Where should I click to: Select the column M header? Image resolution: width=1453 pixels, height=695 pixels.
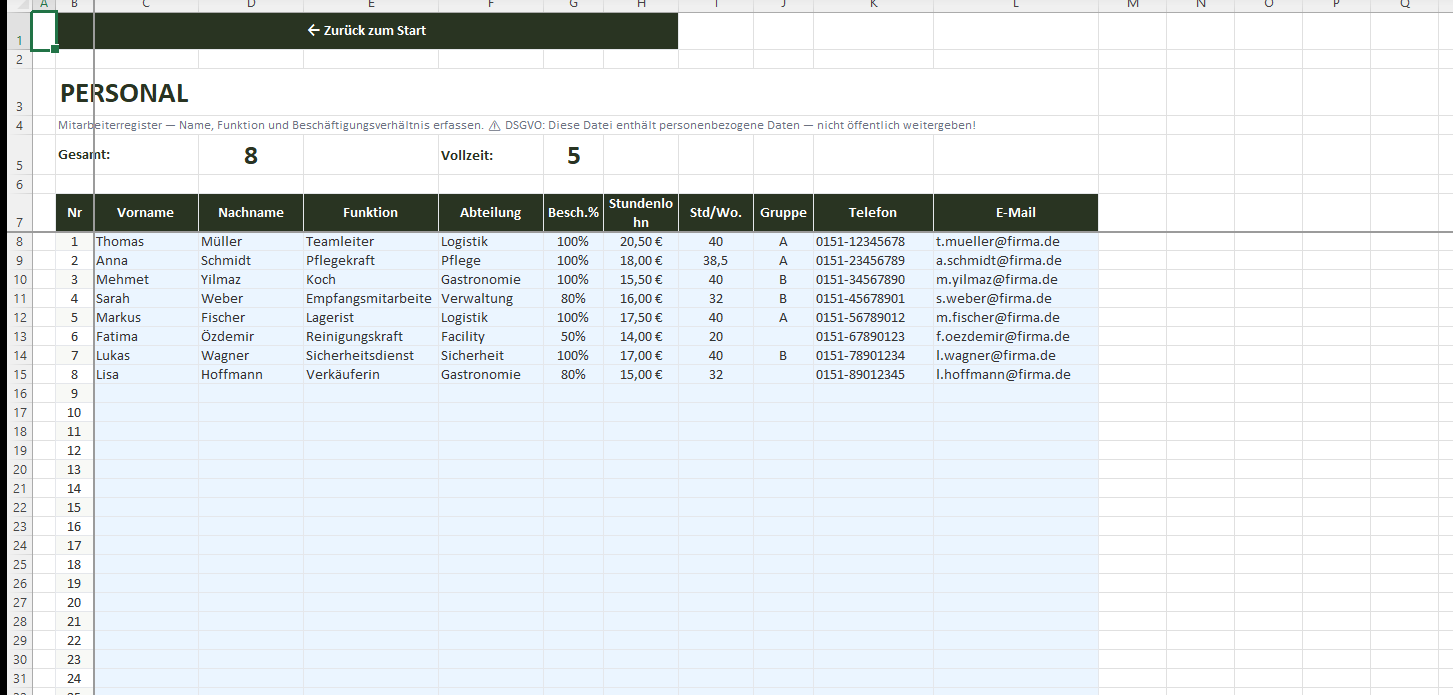1132,5
